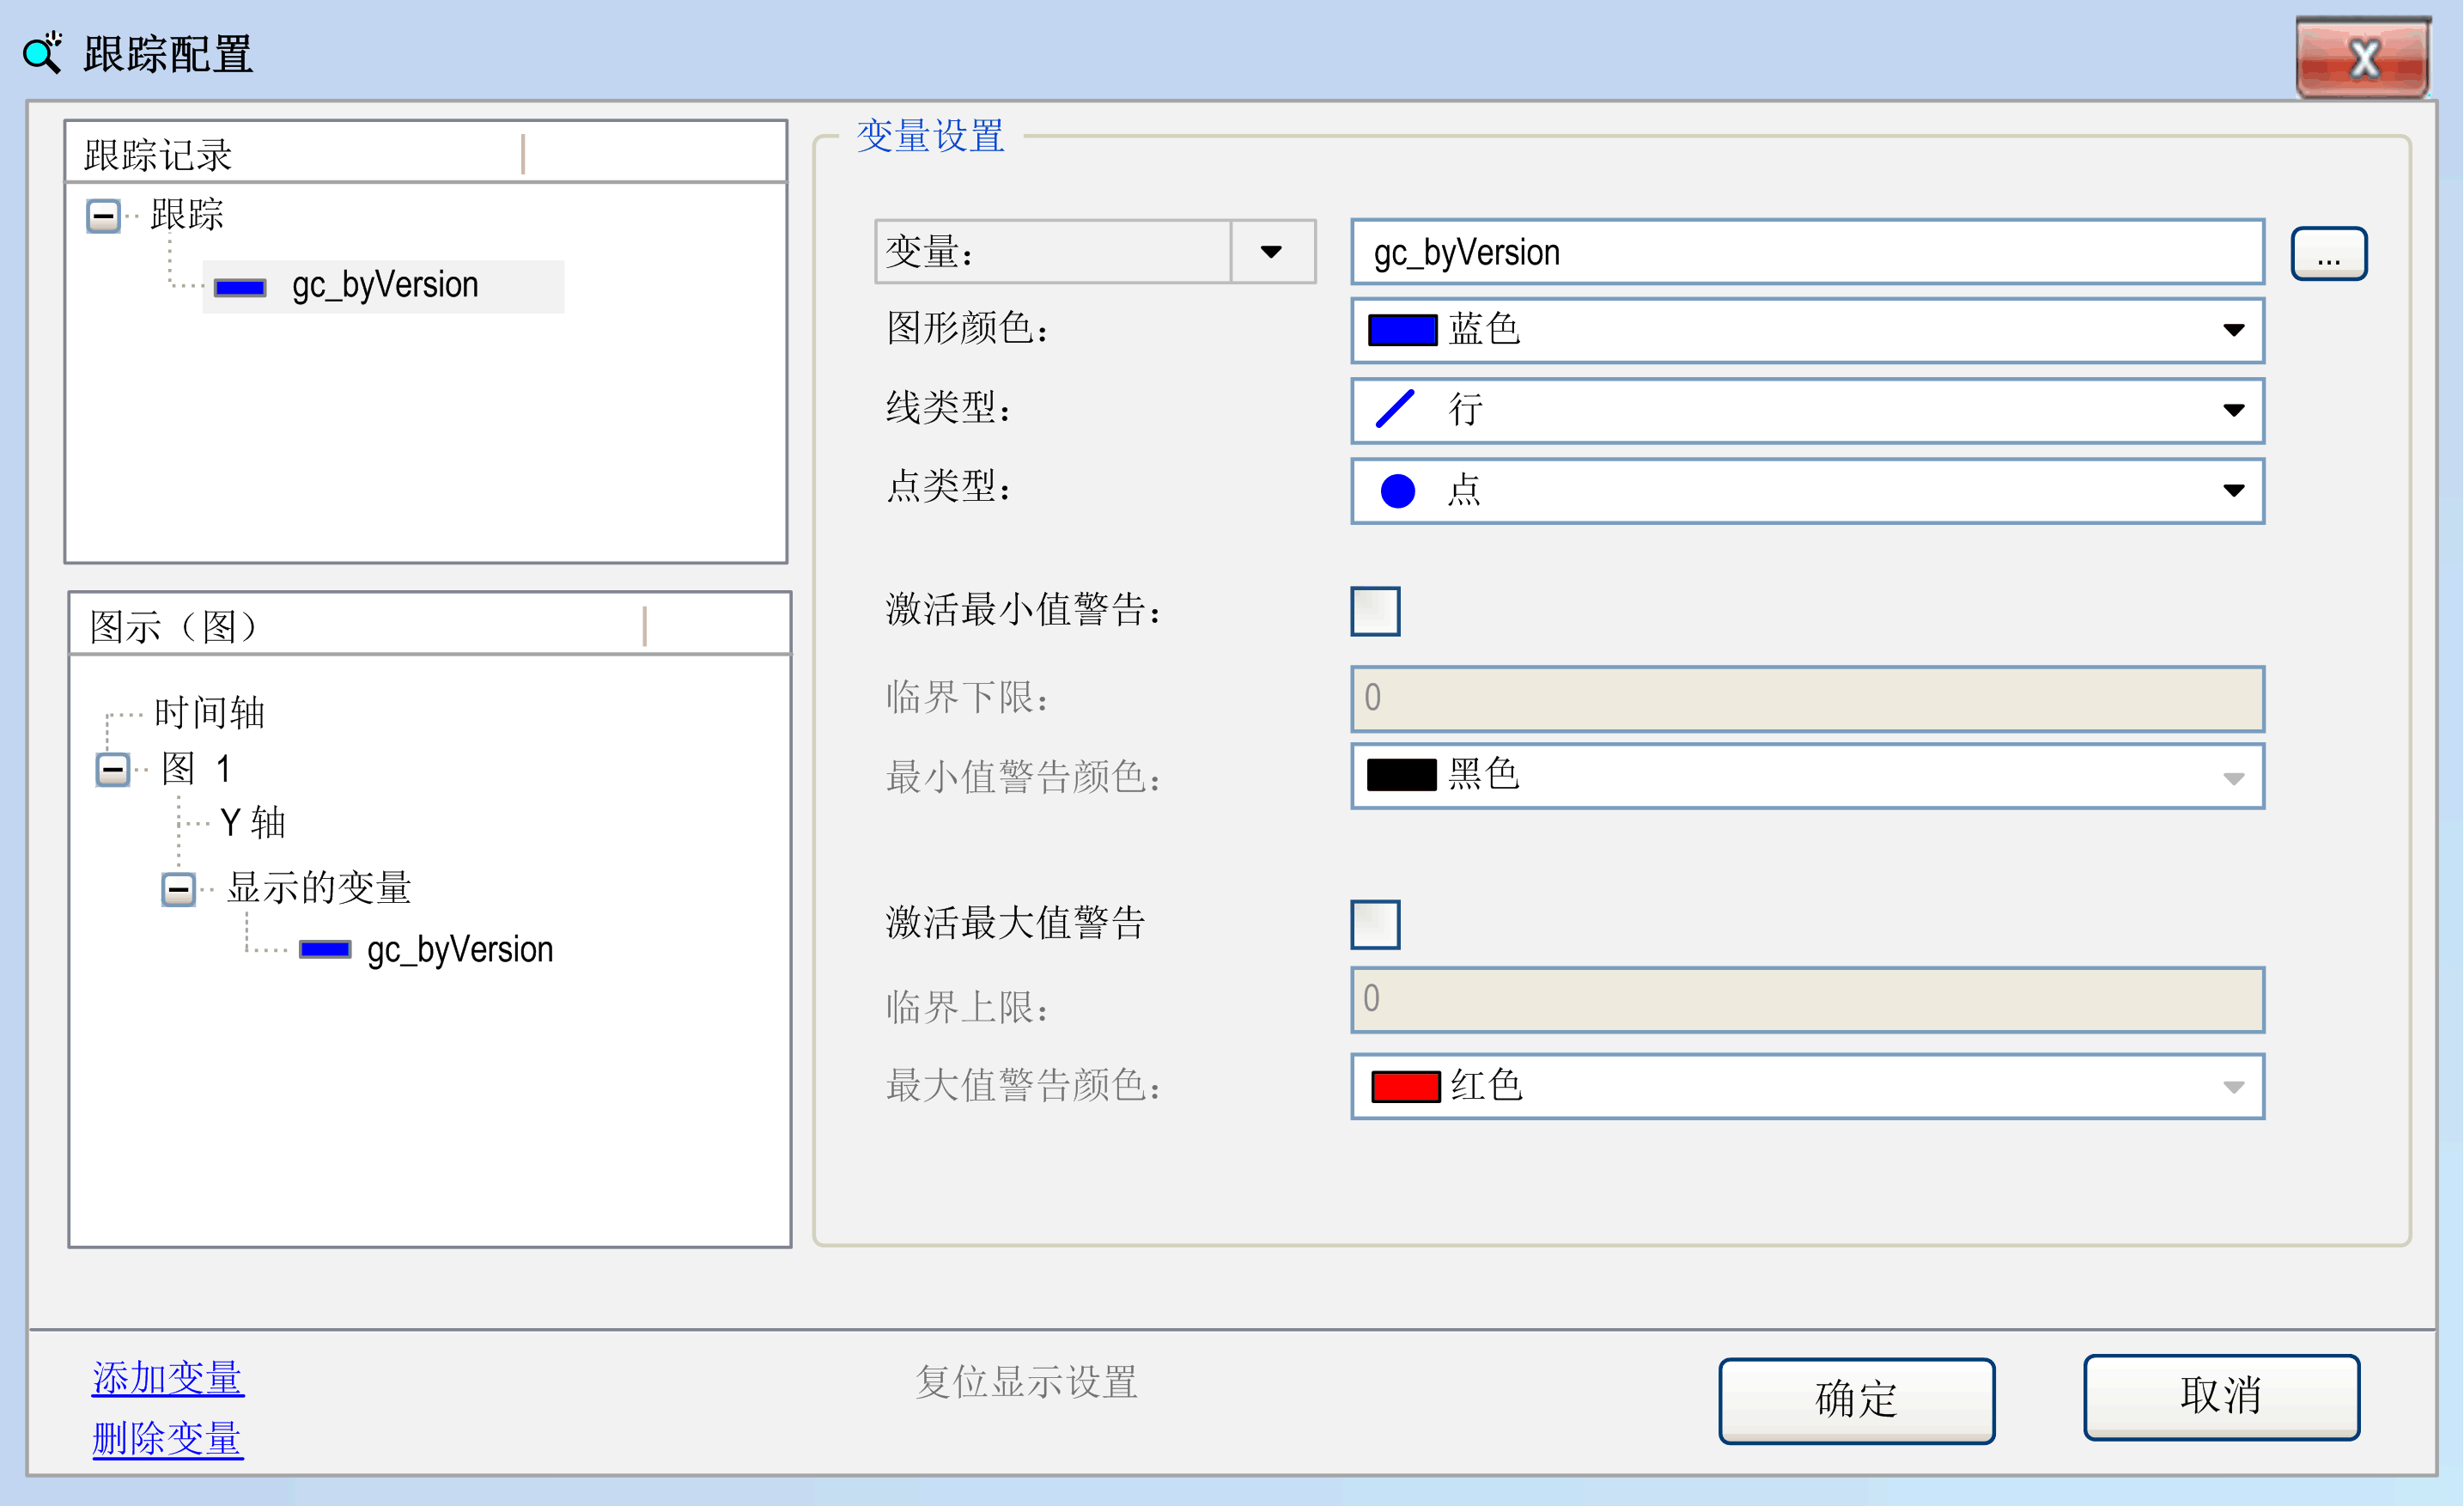This screenshot has height=1506, width=2464.
Task: Click the blue marker beside gc_byVersion under 跟踪
Action: pos(240,288)
